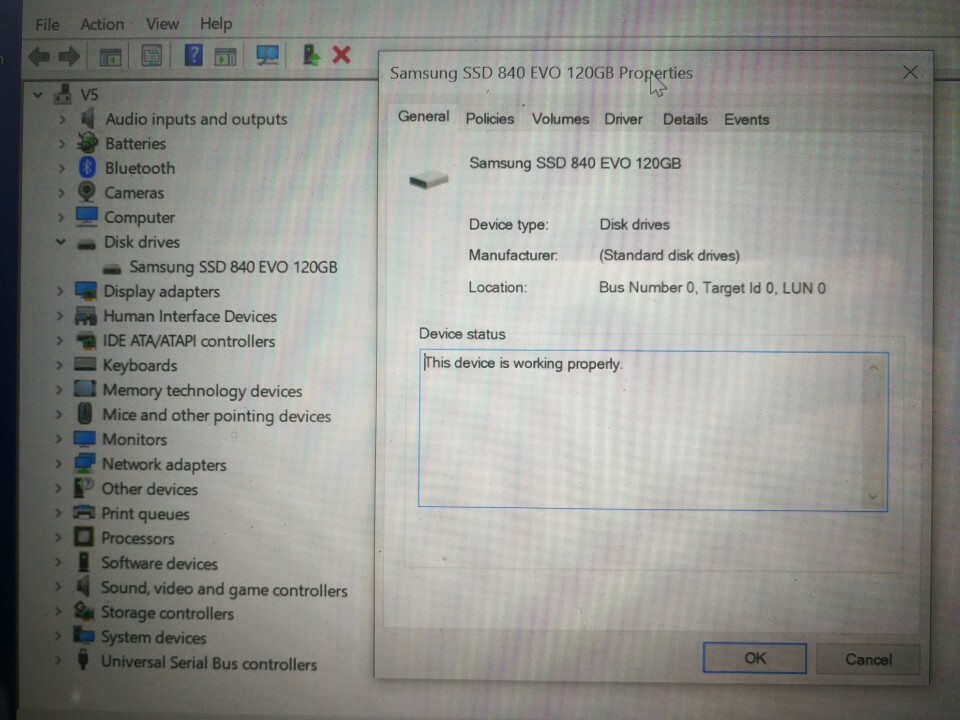The width and height of the screenshot is (960, 720).
Task: Click the Universal Serial Bus controllers icon
Action: (x=83, y=661)
